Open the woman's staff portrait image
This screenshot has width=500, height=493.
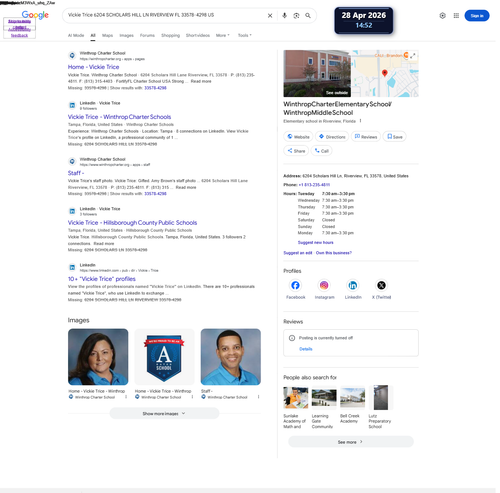98,357
